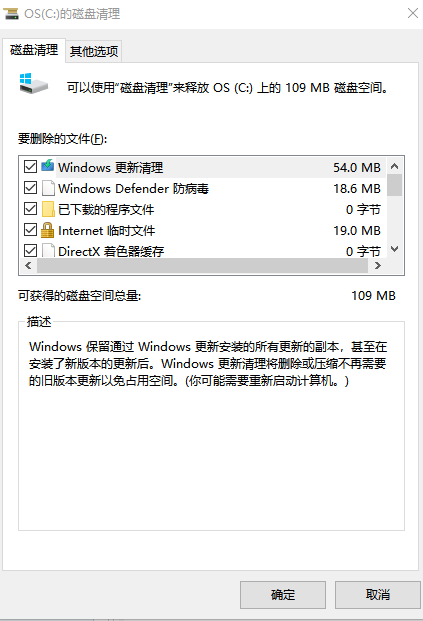Click the disk cleanup title bar icon
The width and height of the screenshot is (423, 621).
(x=11, y=13)
